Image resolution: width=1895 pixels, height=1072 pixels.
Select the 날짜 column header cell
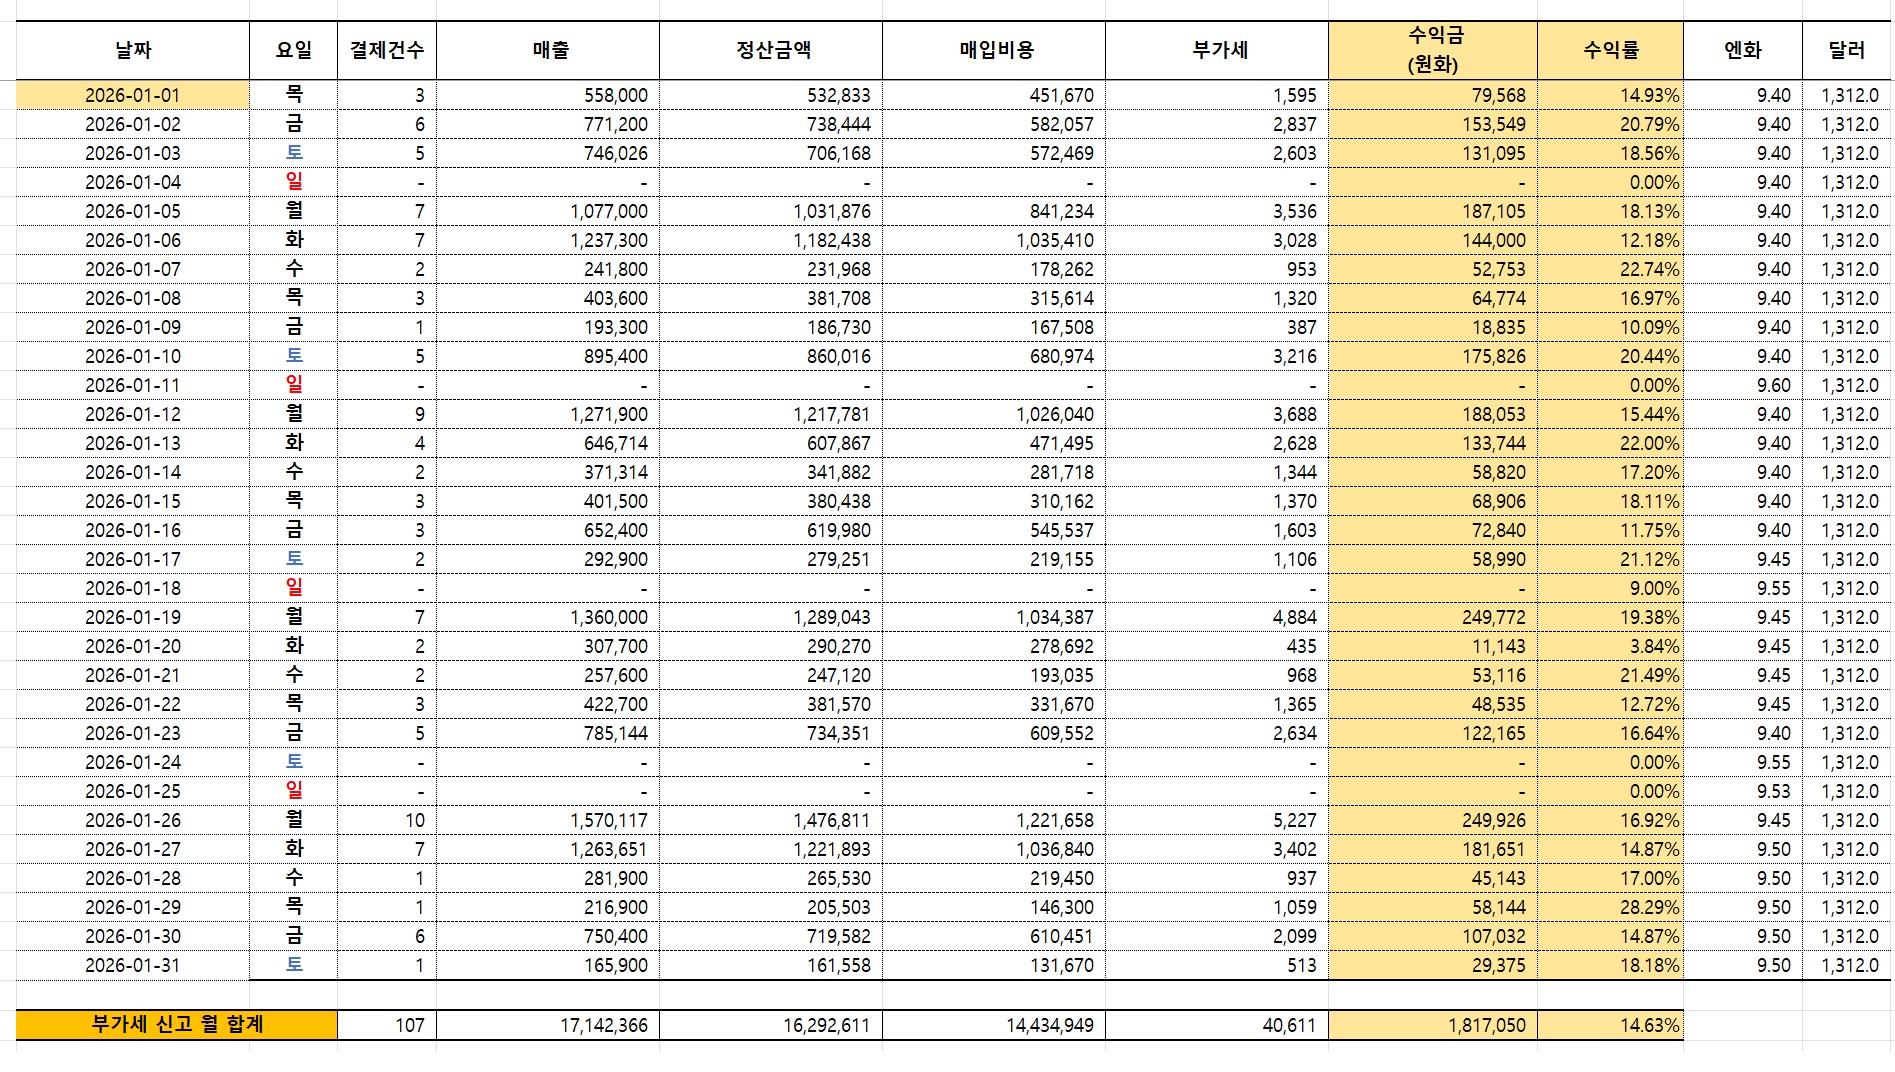pos(133,50)
